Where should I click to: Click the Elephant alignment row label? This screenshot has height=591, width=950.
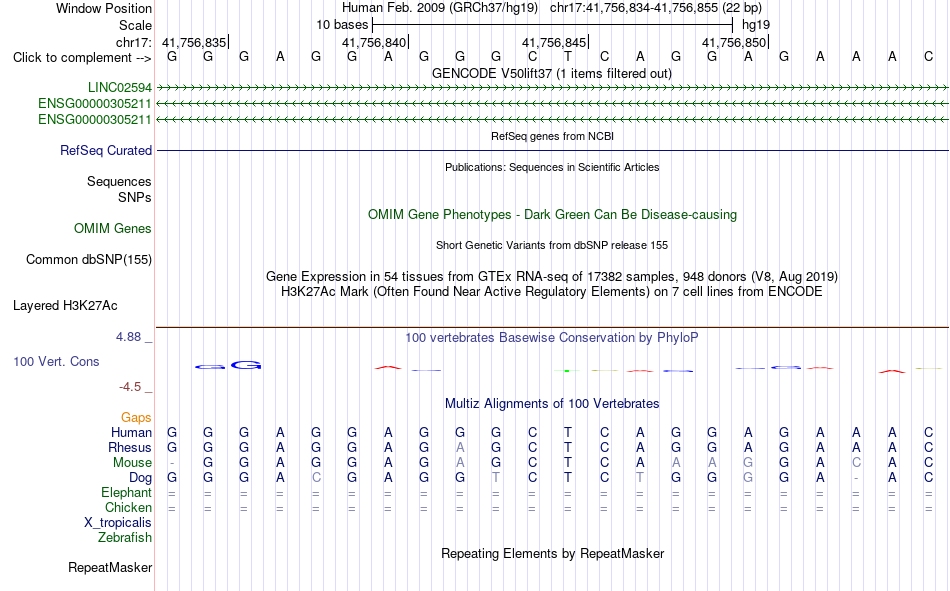pos(126,492)
